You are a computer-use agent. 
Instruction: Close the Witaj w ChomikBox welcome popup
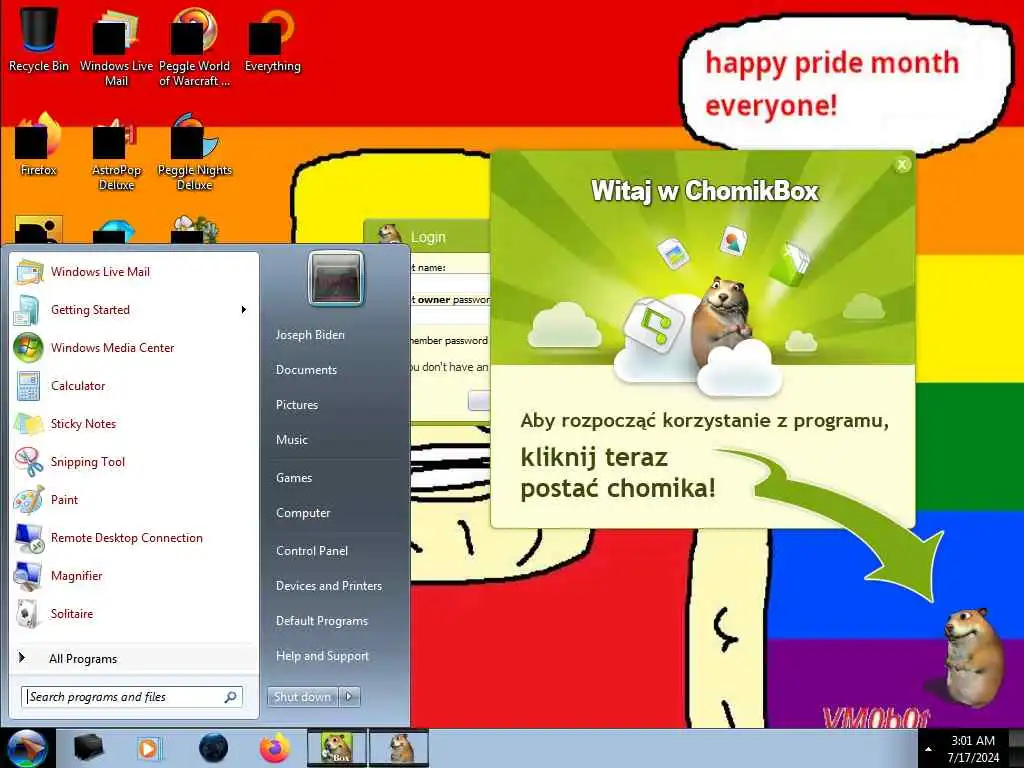(x=902, y=165)
